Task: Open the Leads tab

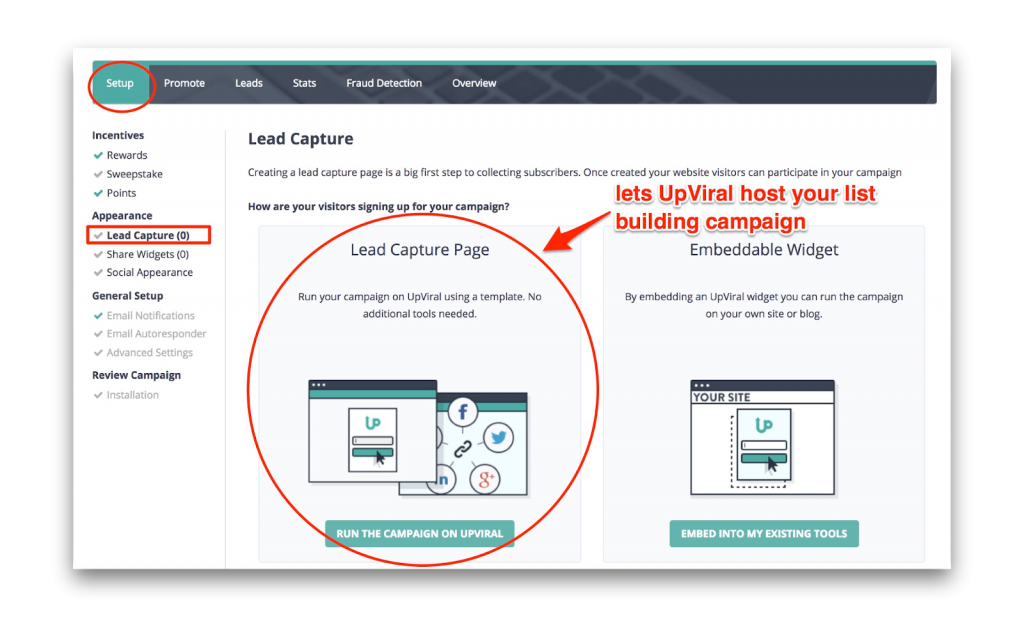Action: click(249, 83)
